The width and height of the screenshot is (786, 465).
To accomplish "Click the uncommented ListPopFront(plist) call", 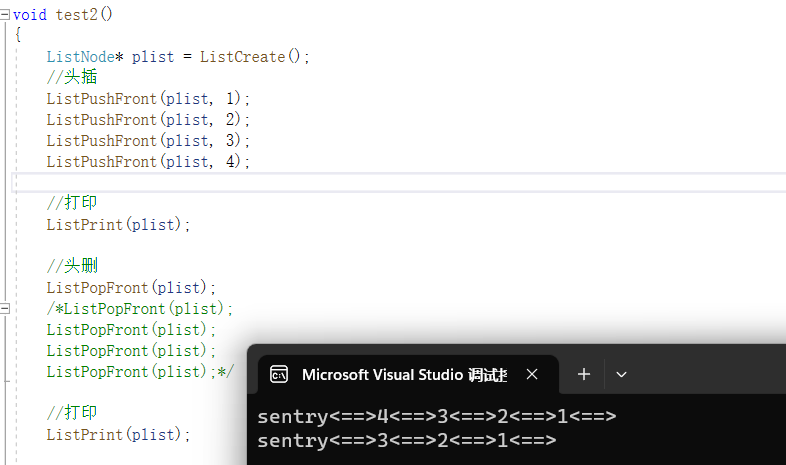I will click(x=131, y=288).
